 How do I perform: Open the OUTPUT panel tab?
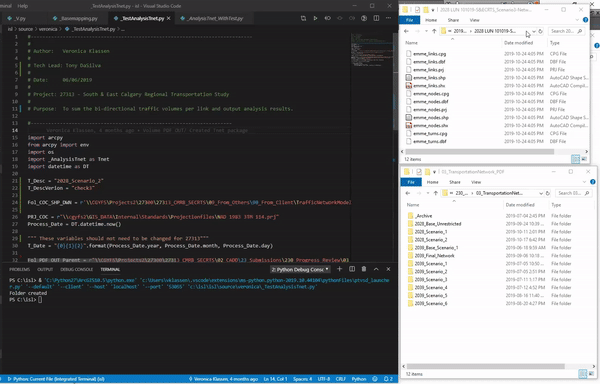click(x=45, y=269)
